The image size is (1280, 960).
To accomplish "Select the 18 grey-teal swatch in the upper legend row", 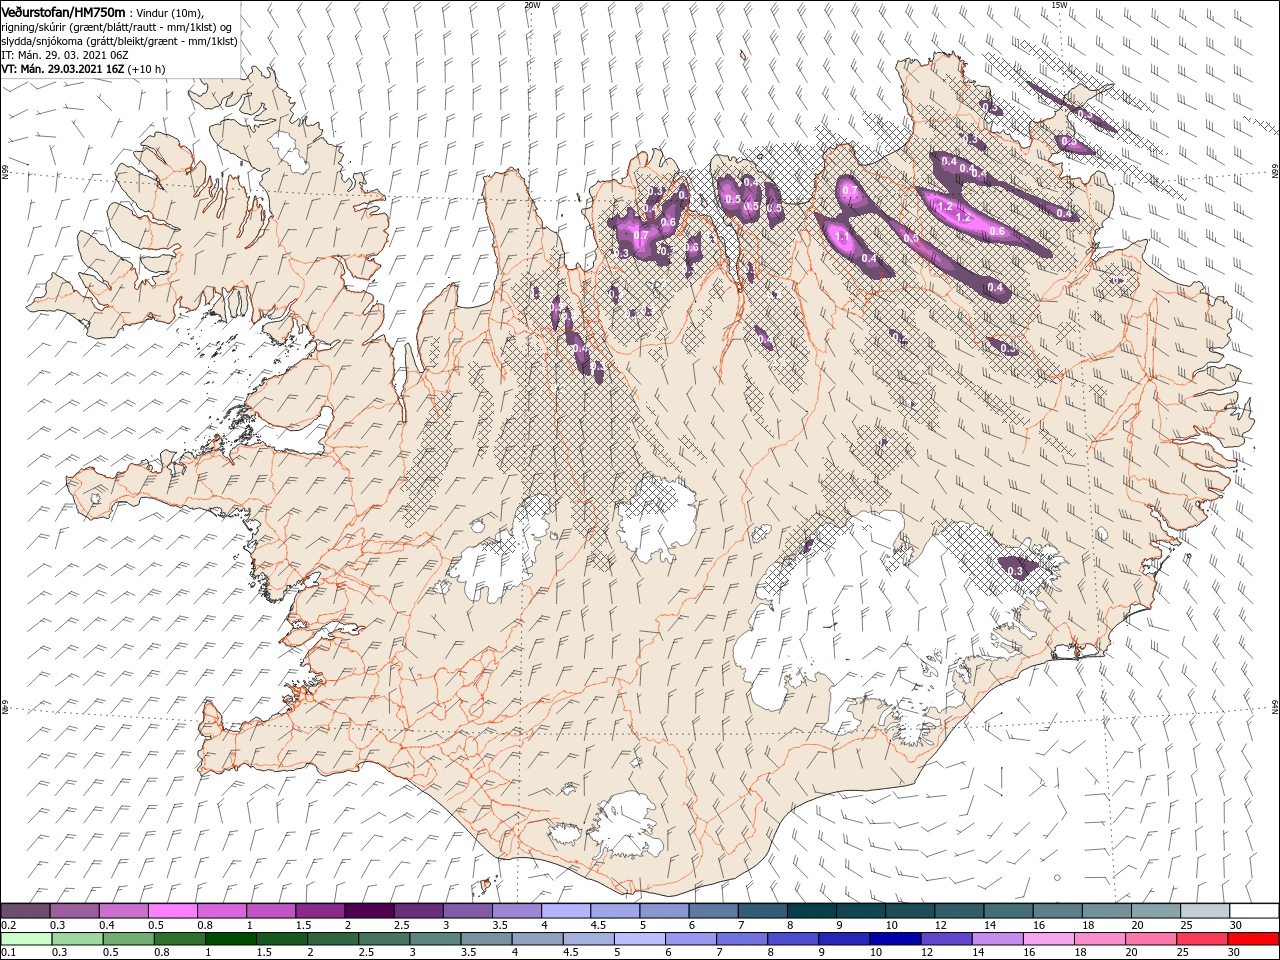I will (1105, 911).
